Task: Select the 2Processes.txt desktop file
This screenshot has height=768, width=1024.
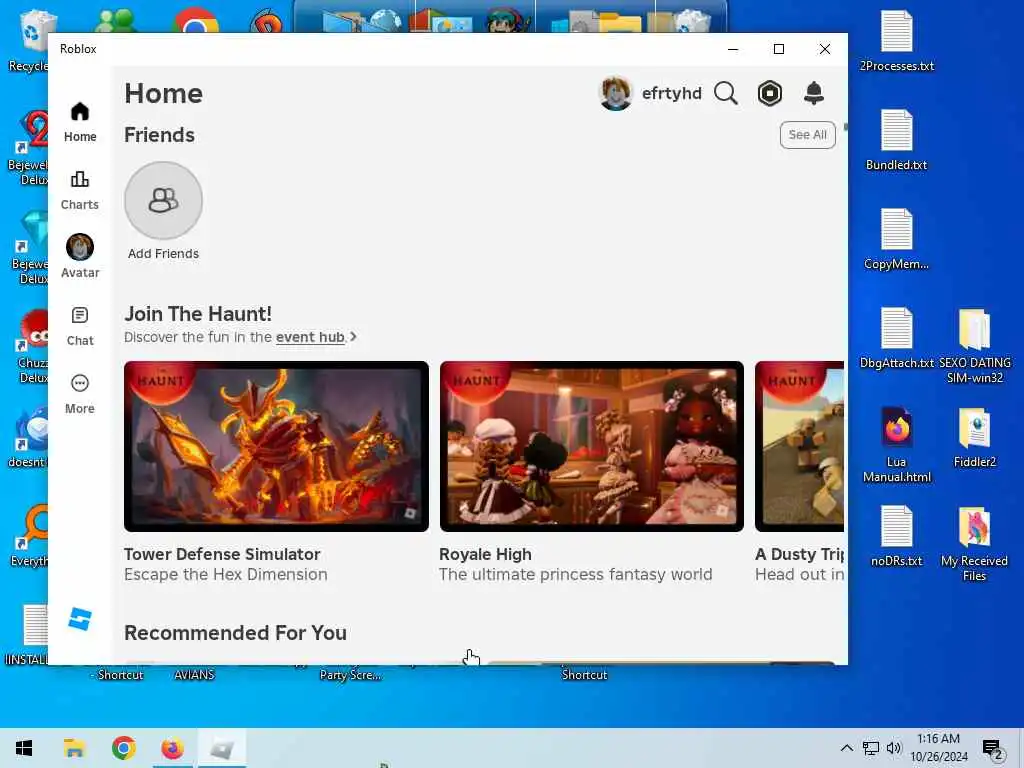Action: click(896, 42)
